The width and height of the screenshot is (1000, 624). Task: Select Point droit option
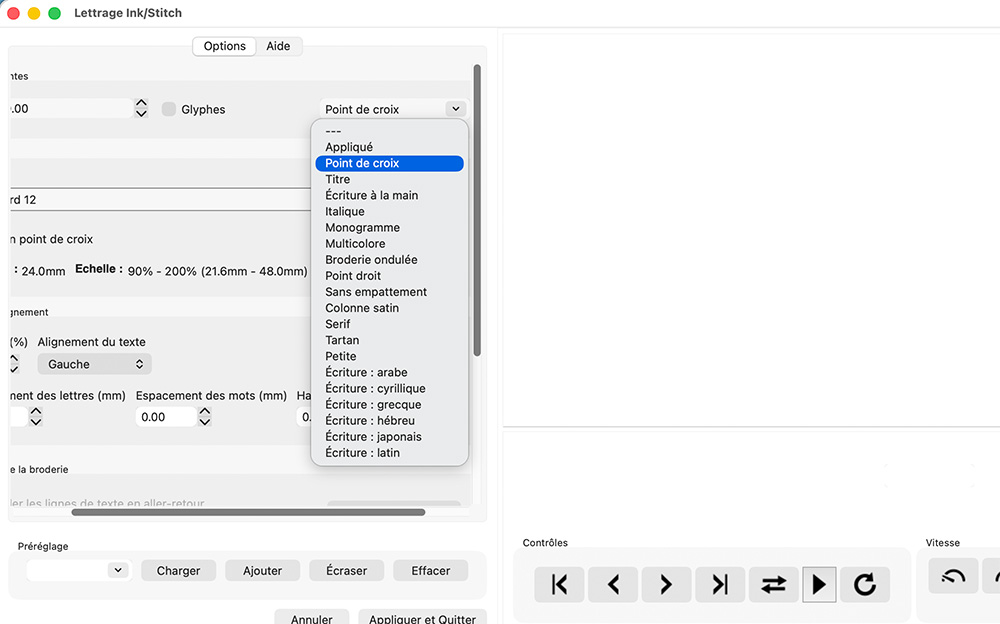390,276
